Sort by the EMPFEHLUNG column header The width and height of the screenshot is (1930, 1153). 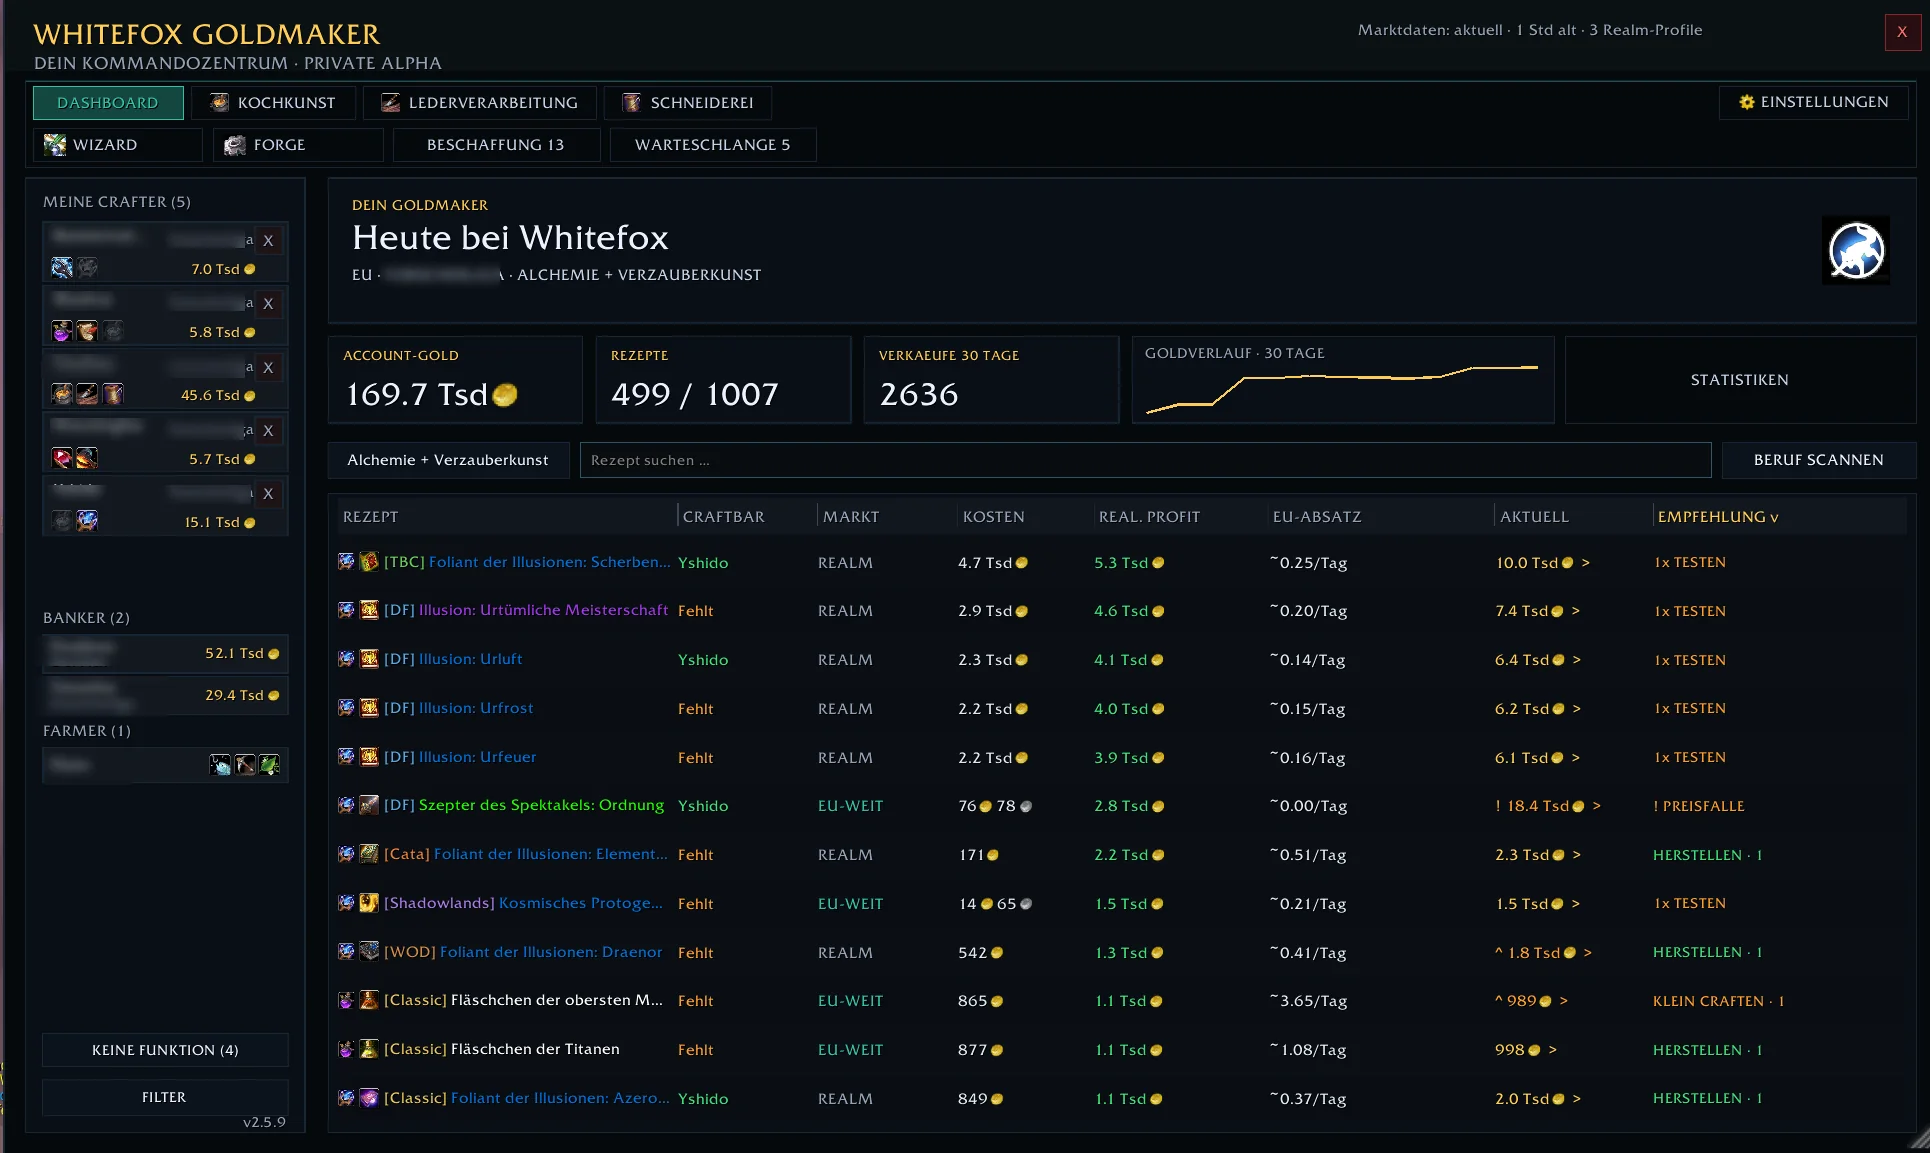coord(1718,517)
